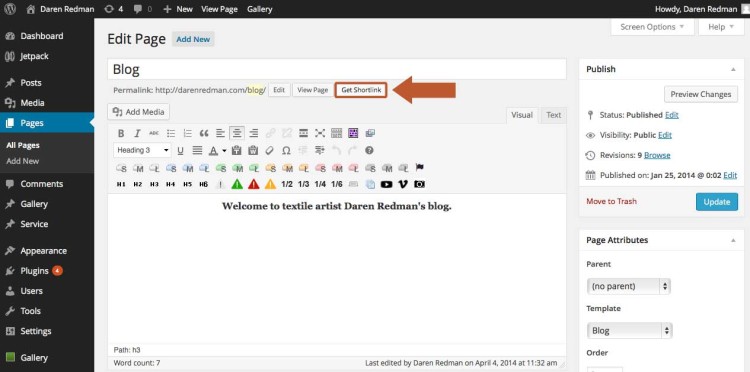The height and width of the screenshot is (372, 750).
Task: Switch to the Visual editor tab
Action: pyautogui.click(x=522, y=115)
